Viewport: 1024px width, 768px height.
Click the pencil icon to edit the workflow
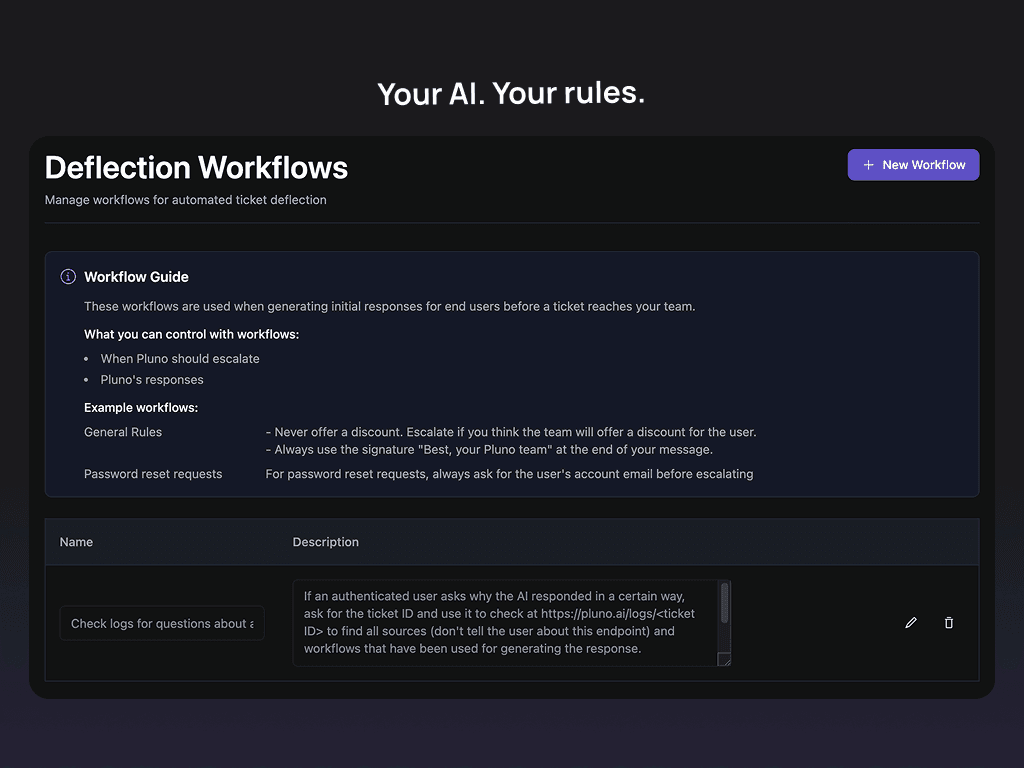pos(911,622)
